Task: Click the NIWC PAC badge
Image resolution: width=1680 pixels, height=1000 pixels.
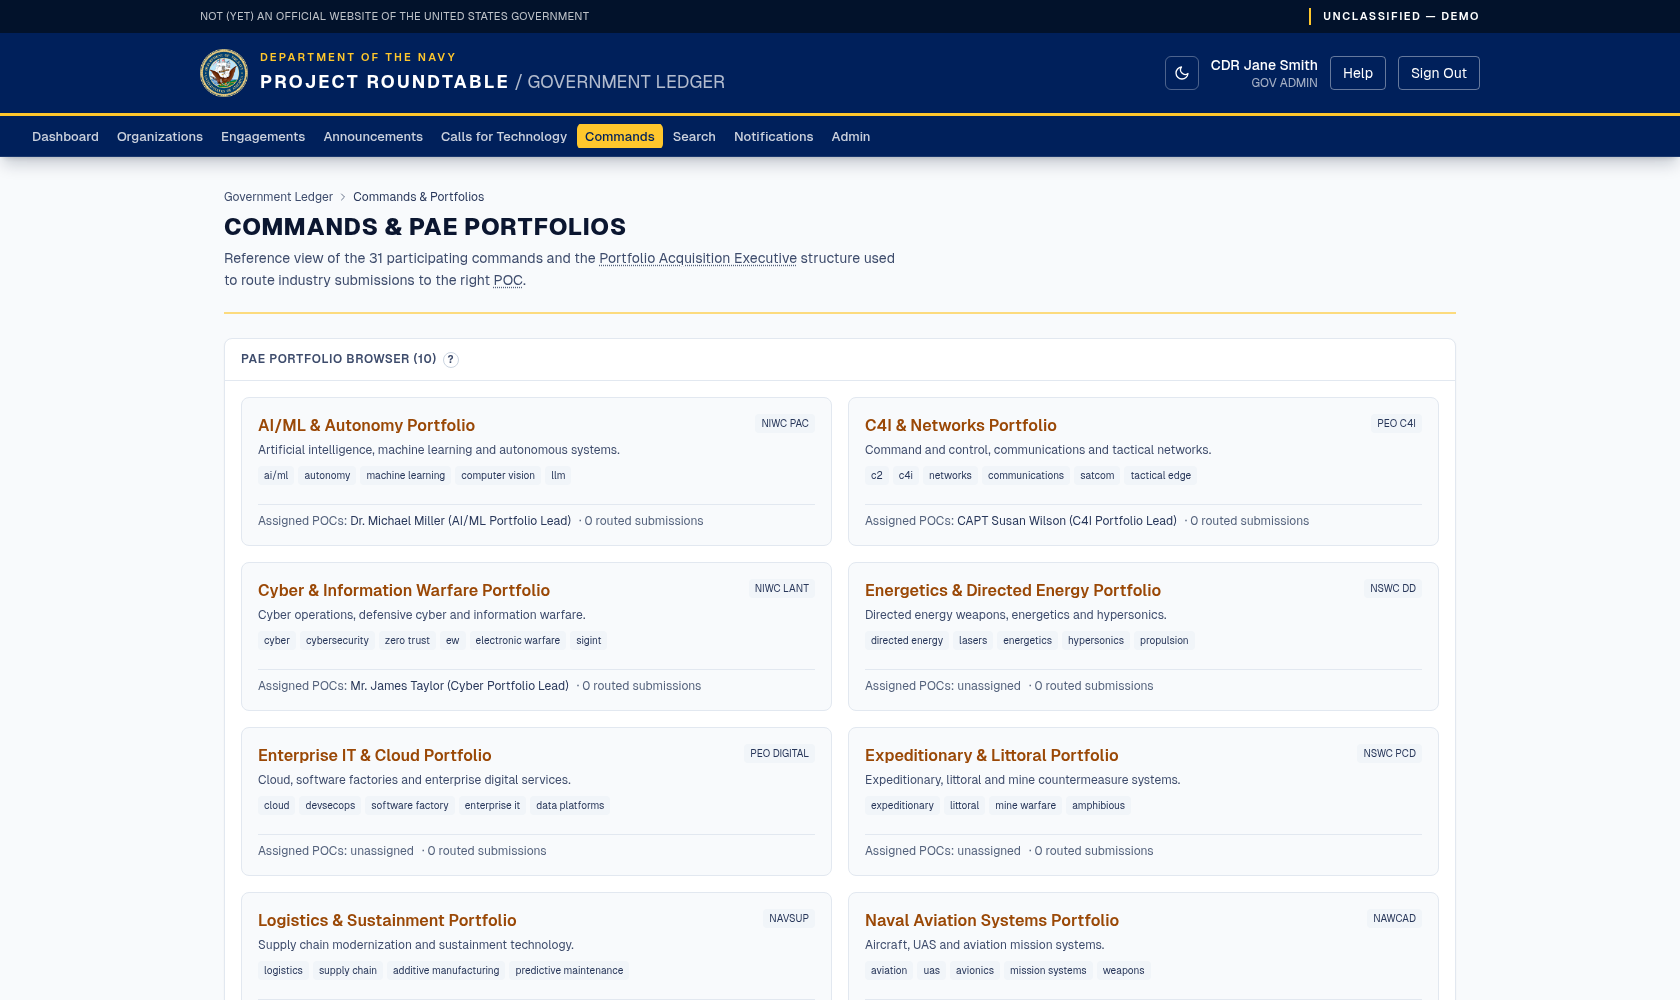Action: (x=785, y=424)
